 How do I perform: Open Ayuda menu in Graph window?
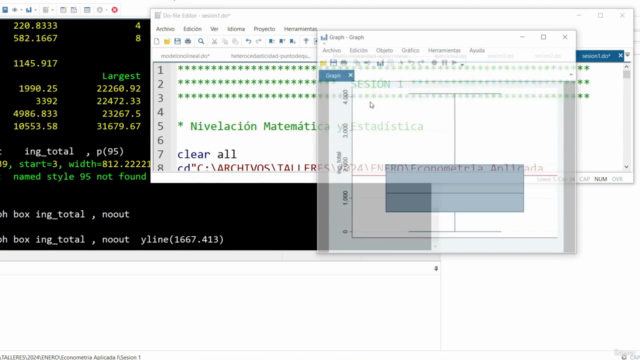(x=477, y=51)
